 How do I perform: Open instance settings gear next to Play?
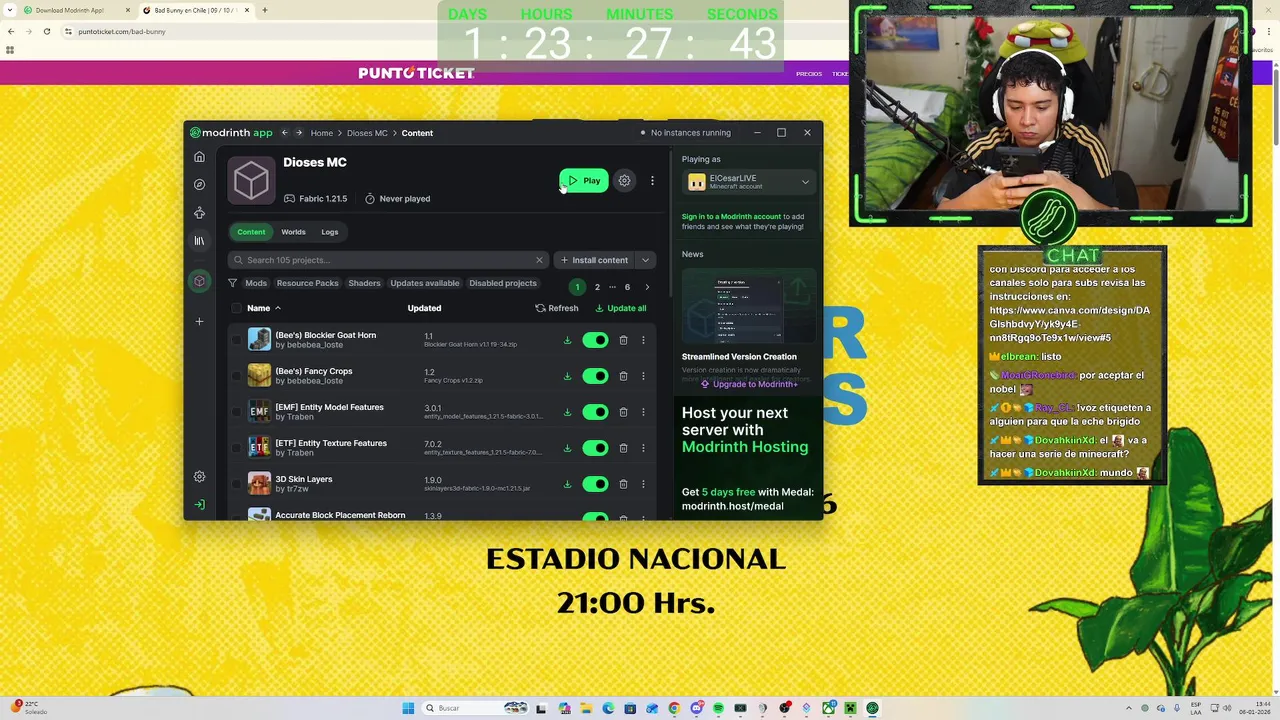click(624, 181)
